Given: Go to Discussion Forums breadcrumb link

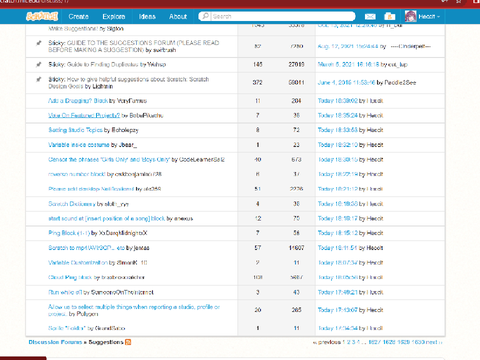Looking at the screenshot, I should (55, 342).
